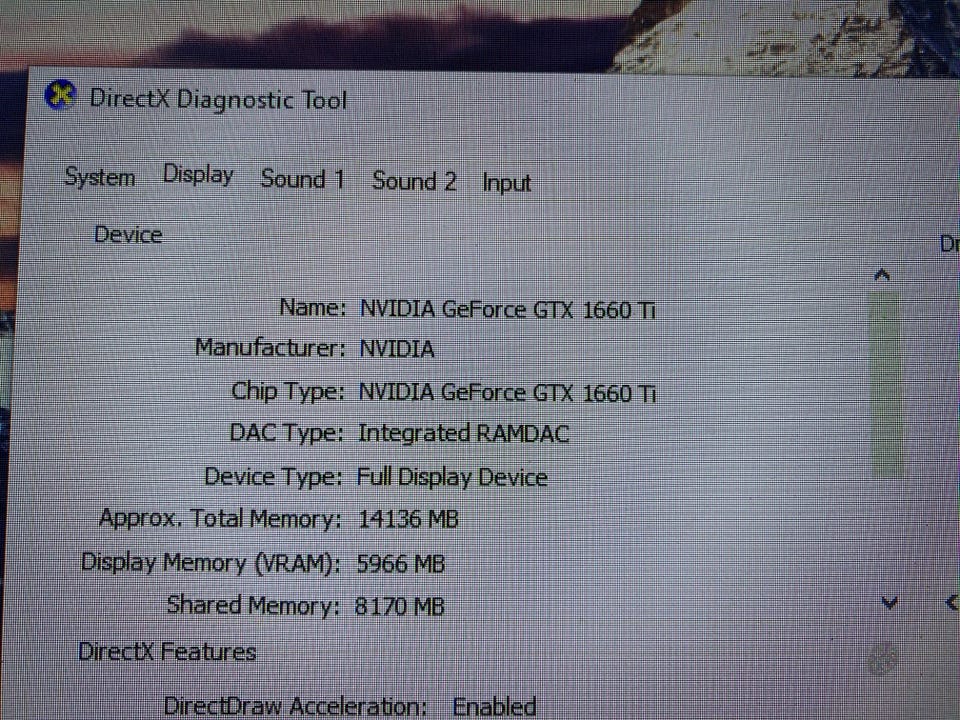
Task: Click the DirectX Diagnostic Tool title icon
Action: click(60, 96)
